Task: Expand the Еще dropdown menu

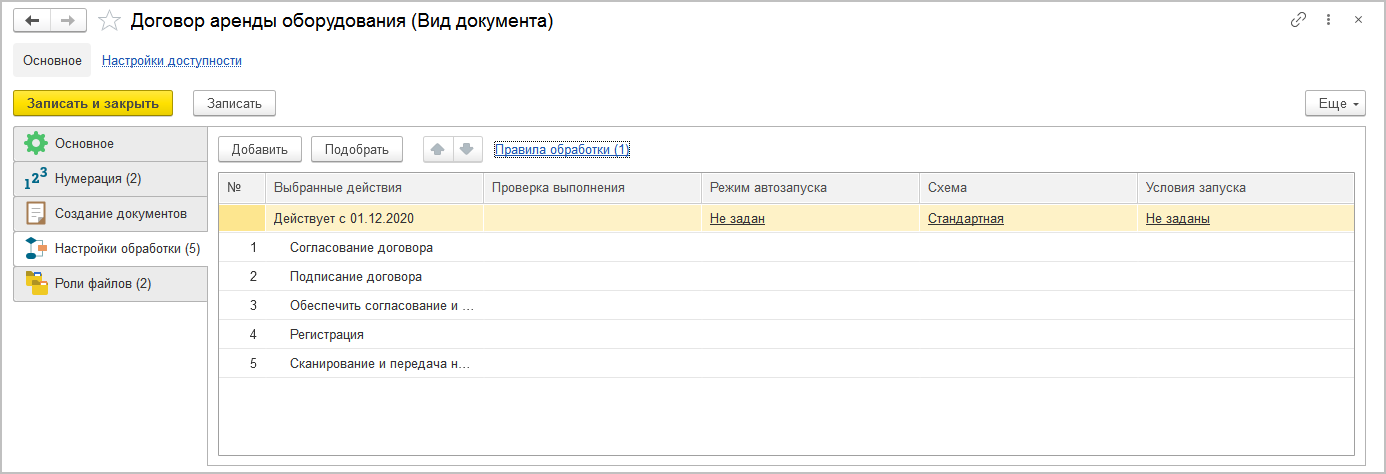Action: point(1334,103)
